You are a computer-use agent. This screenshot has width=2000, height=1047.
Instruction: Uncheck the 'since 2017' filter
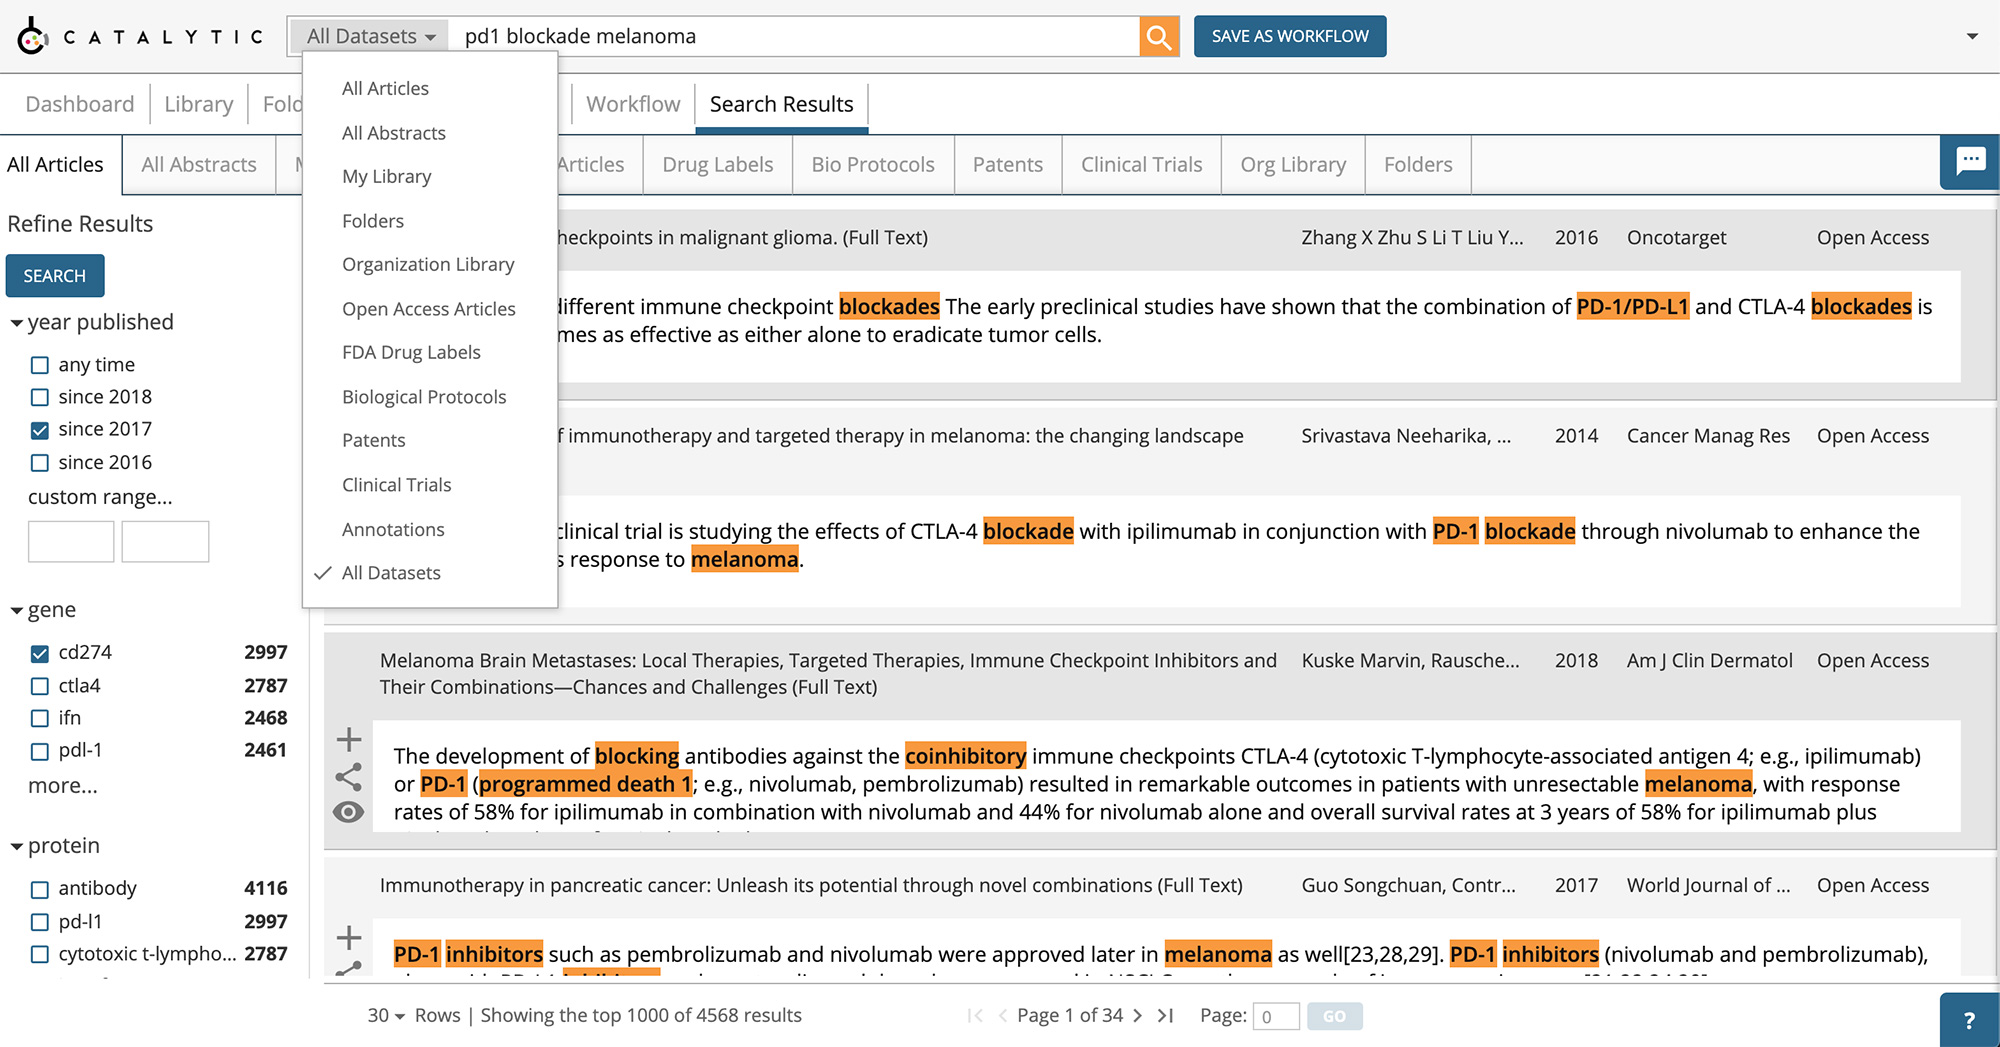40,430
